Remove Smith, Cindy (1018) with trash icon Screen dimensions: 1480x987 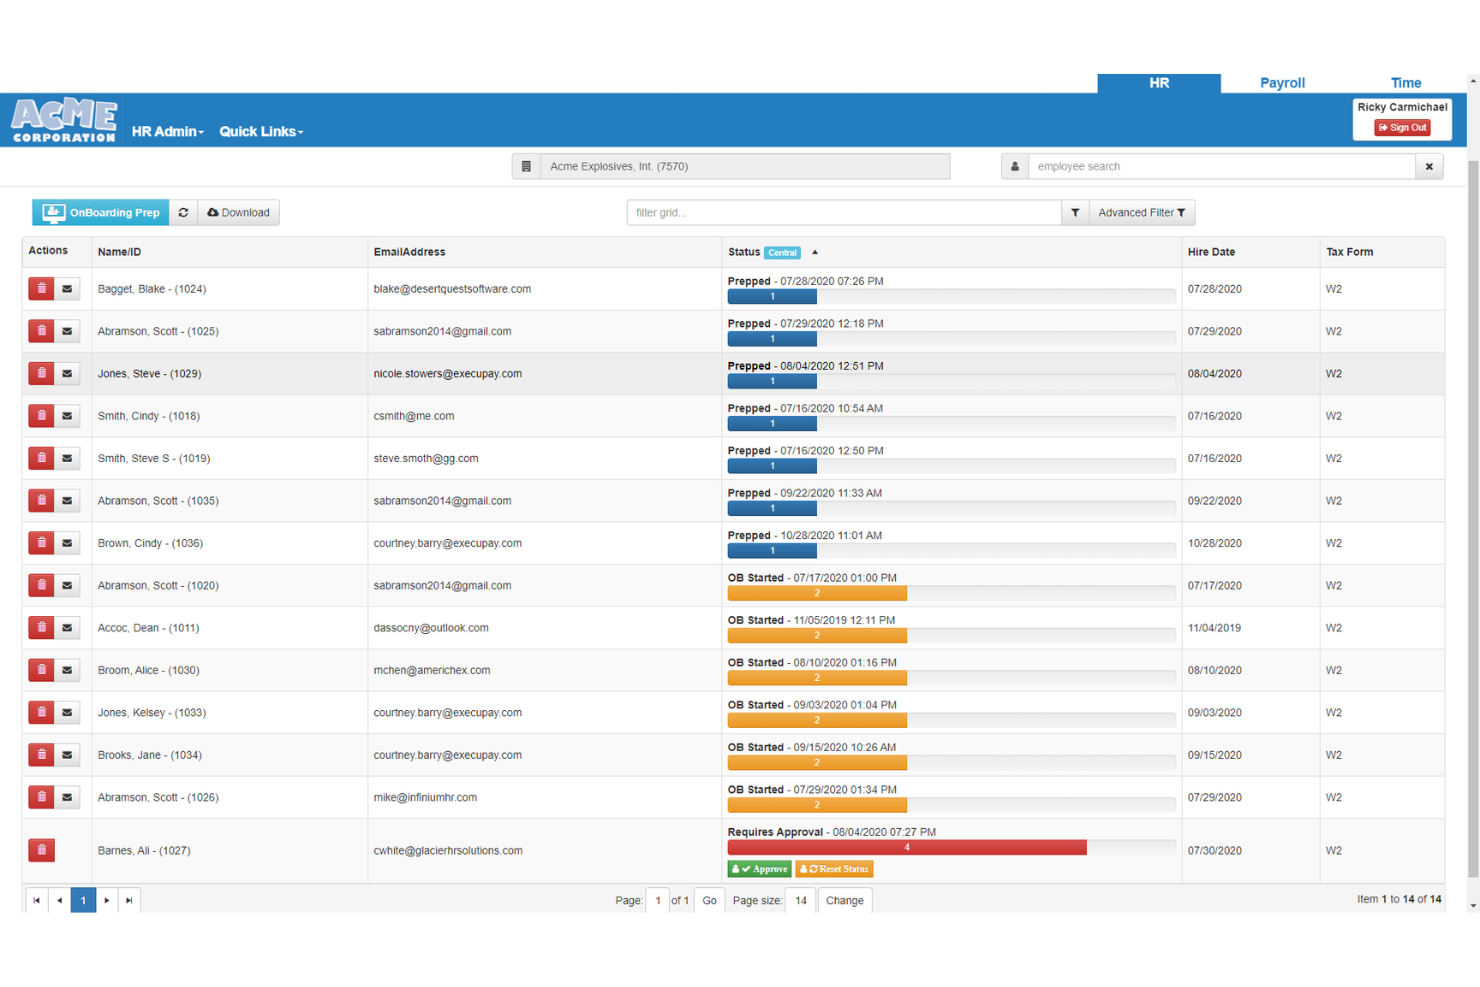[41, 416]
